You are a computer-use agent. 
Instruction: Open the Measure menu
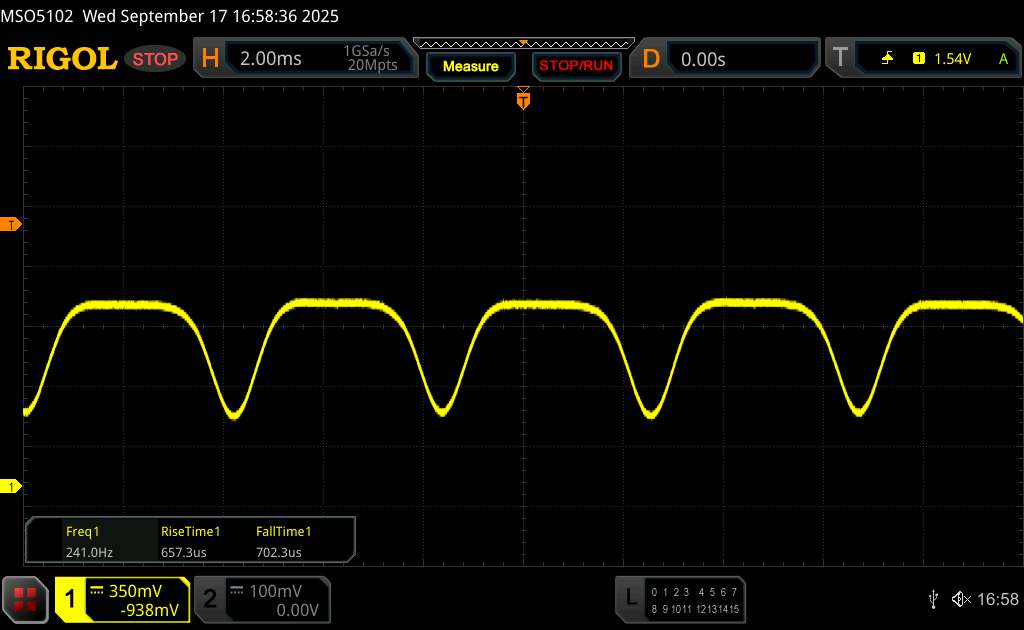coord(470,66)
